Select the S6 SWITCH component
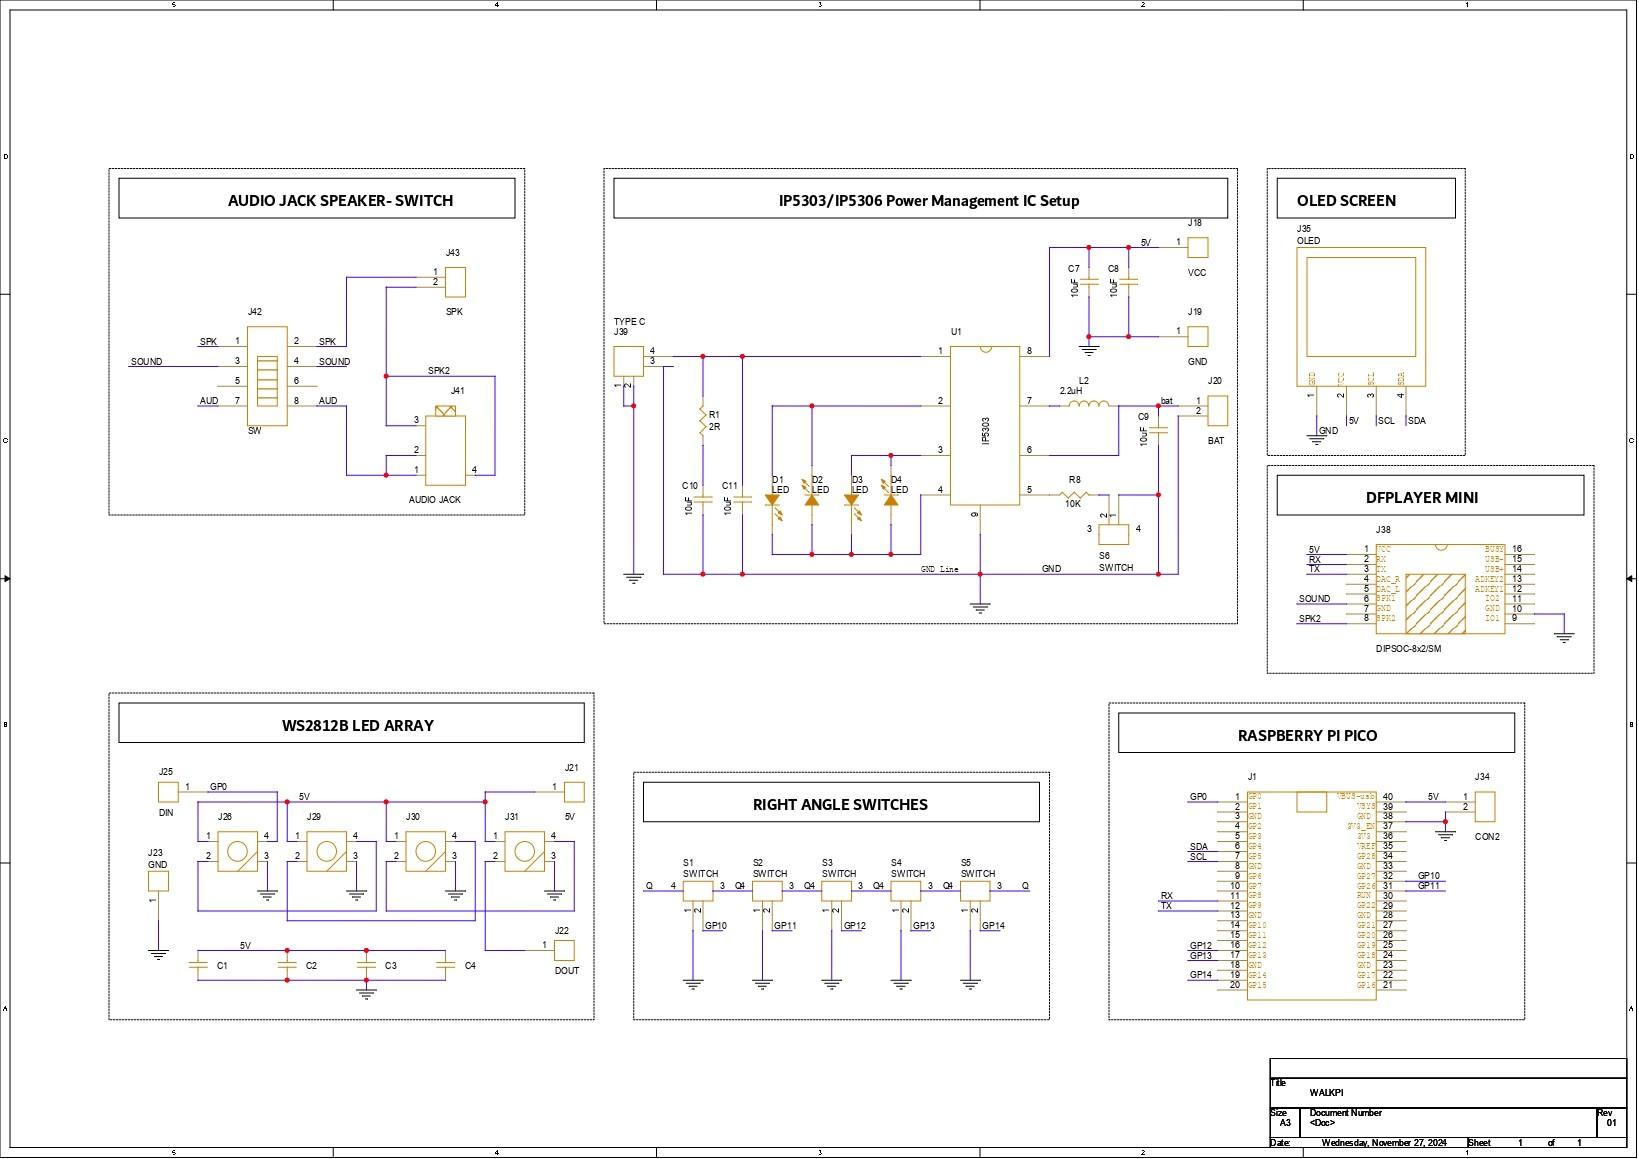This screenshot has width=1639, height=1159. click(1114, 534)
